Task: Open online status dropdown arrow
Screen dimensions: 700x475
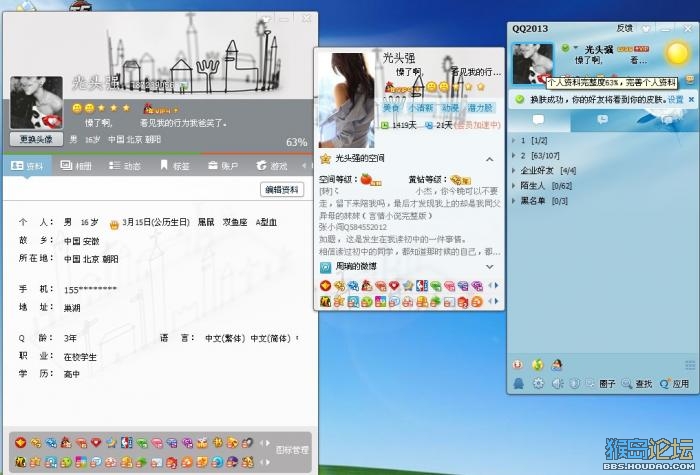Action: click(x=576, y=47)
